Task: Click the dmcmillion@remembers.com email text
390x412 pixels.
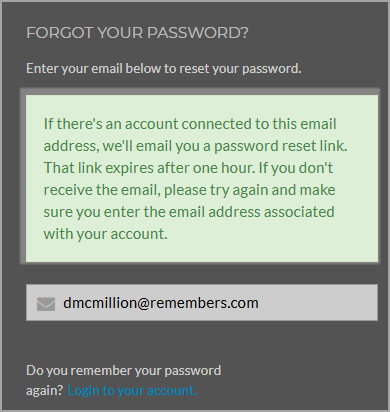Action: 161,303
